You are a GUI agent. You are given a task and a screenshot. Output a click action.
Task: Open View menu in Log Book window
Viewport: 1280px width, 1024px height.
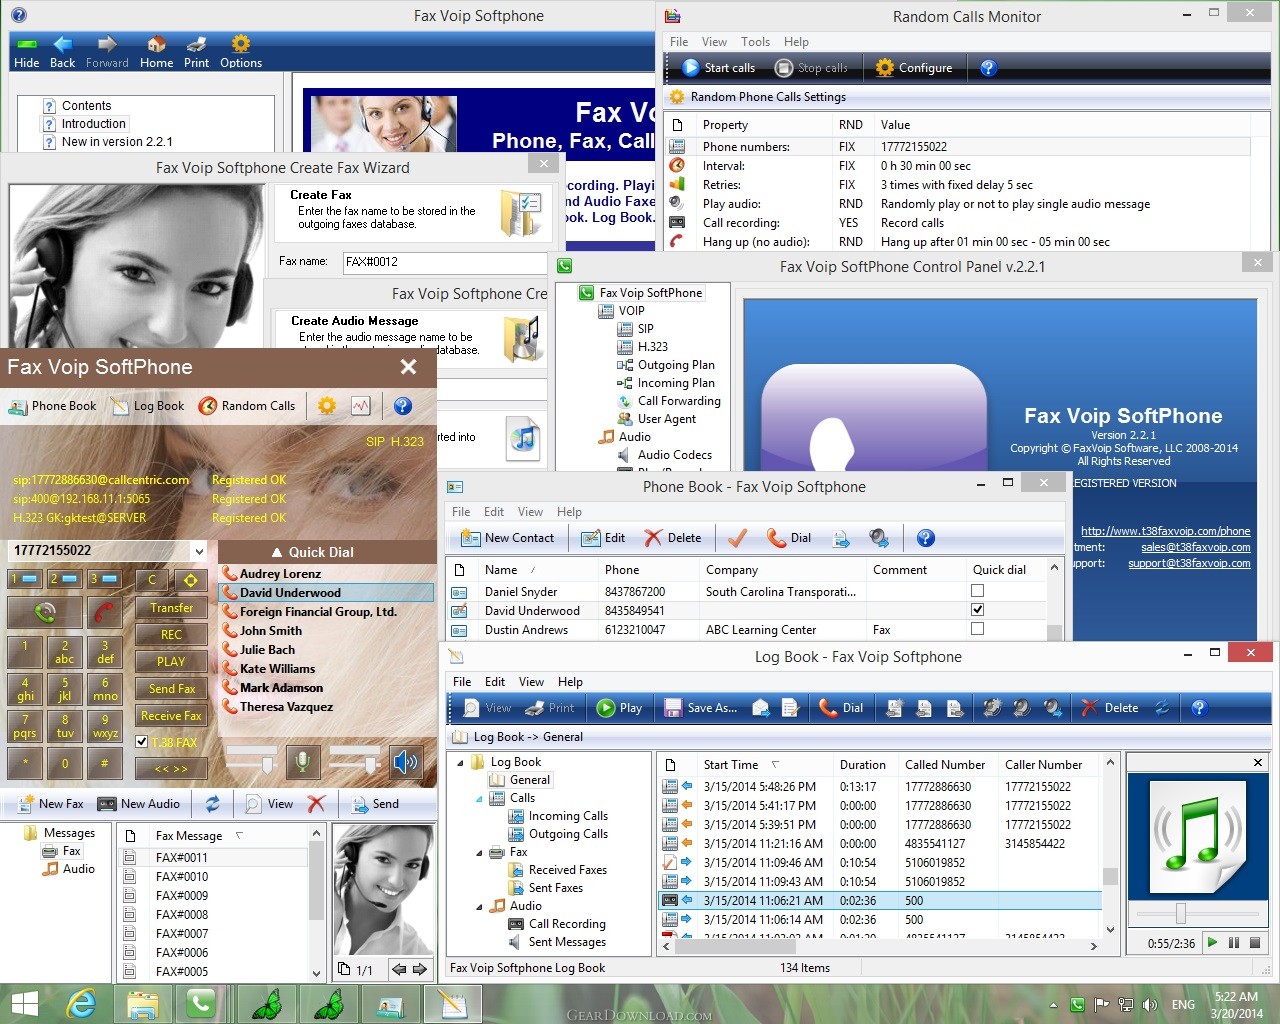pyautogui.click(x=531, y=682)
